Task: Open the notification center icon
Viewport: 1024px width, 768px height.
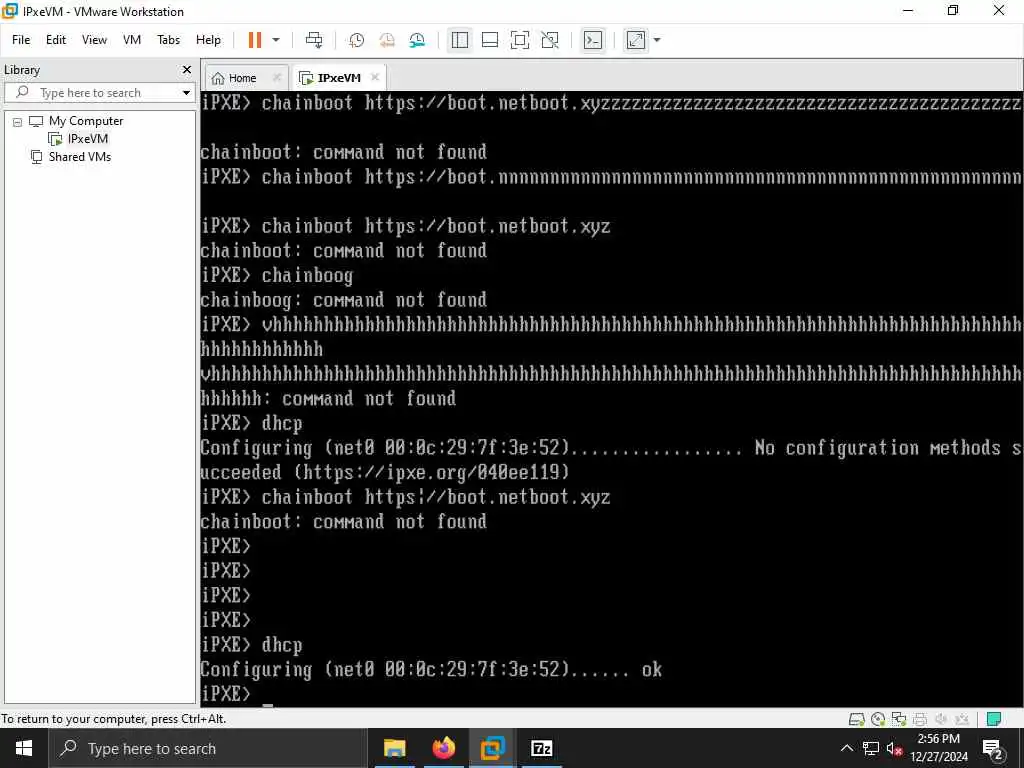Action: coord(993,749)
